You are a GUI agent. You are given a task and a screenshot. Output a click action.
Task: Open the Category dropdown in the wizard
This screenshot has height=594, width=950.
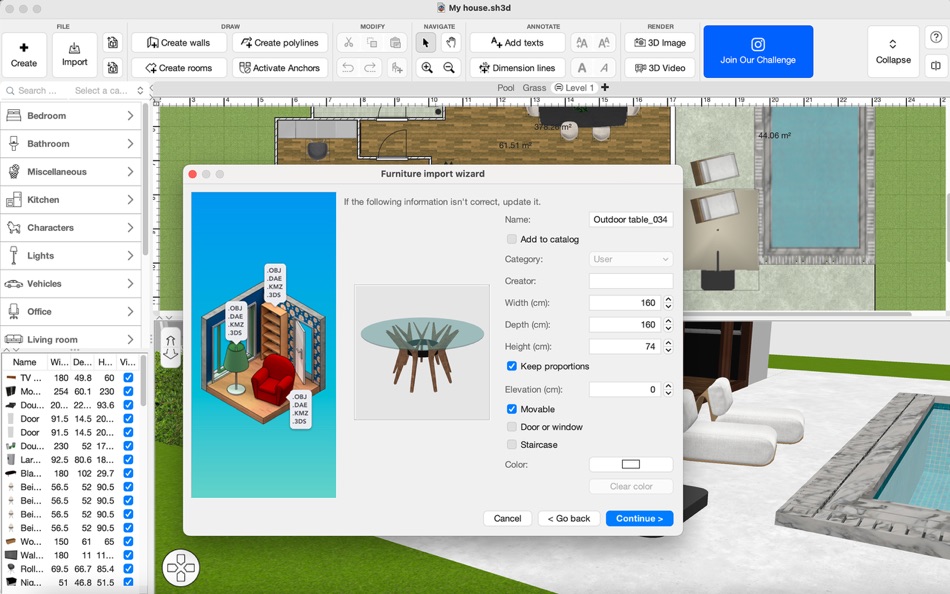630,258
